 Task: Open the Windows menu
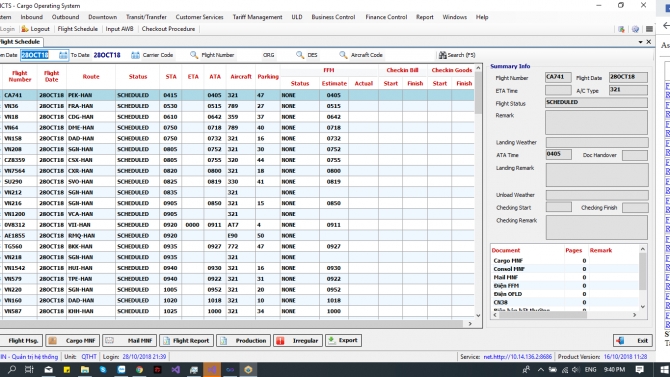(455, 17)
